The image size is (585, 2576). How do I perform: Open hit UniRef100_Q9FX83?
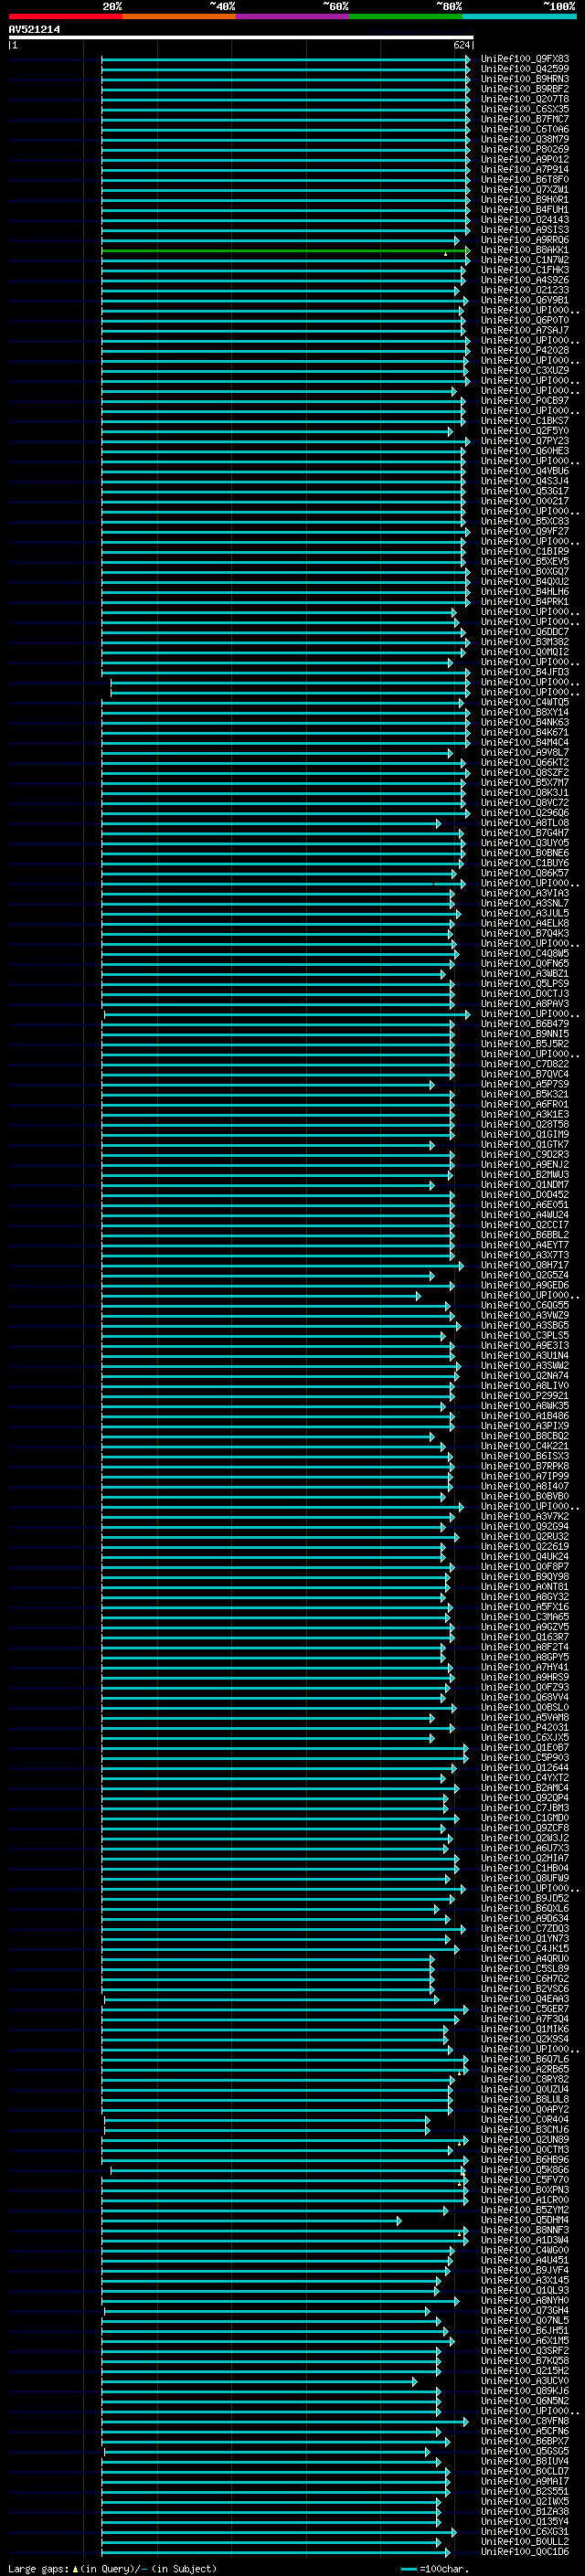pyautogui.click(x=524, y=59)
